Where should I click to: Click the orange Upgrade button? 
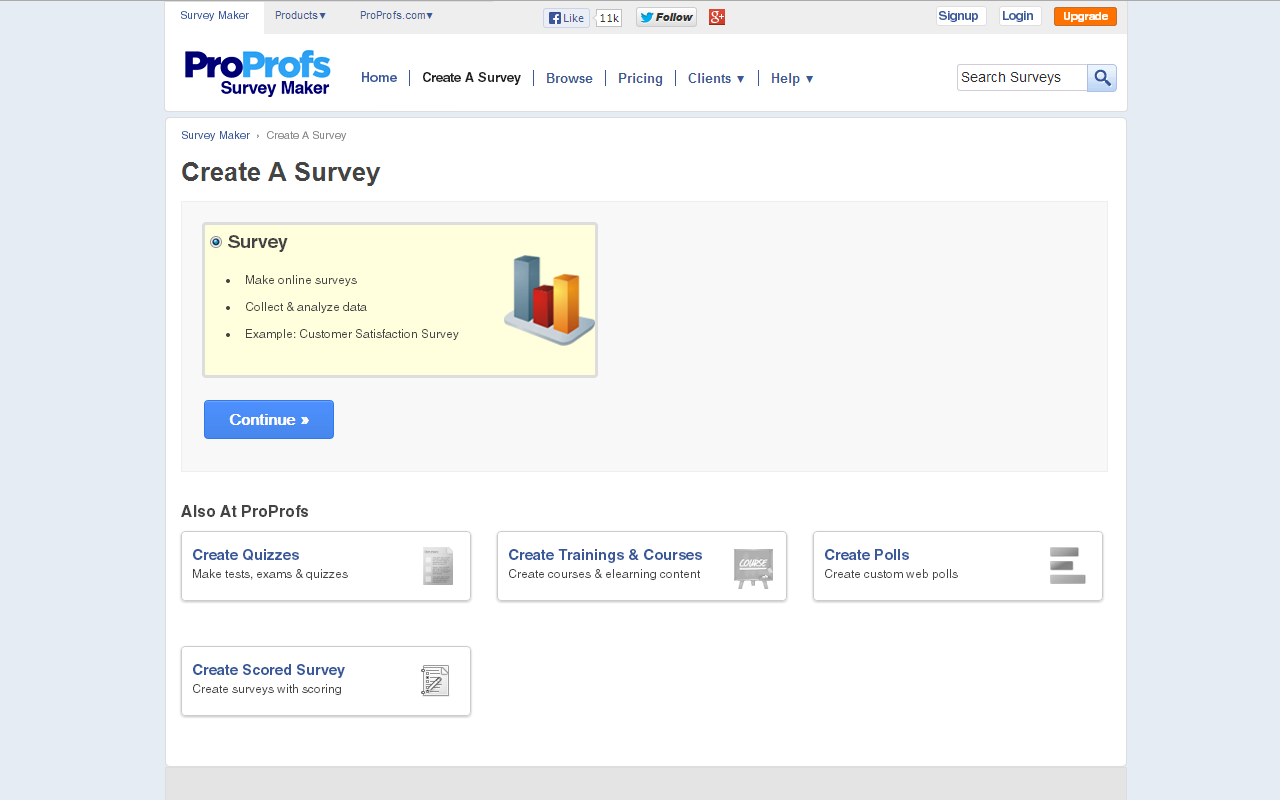[1085, 17]
